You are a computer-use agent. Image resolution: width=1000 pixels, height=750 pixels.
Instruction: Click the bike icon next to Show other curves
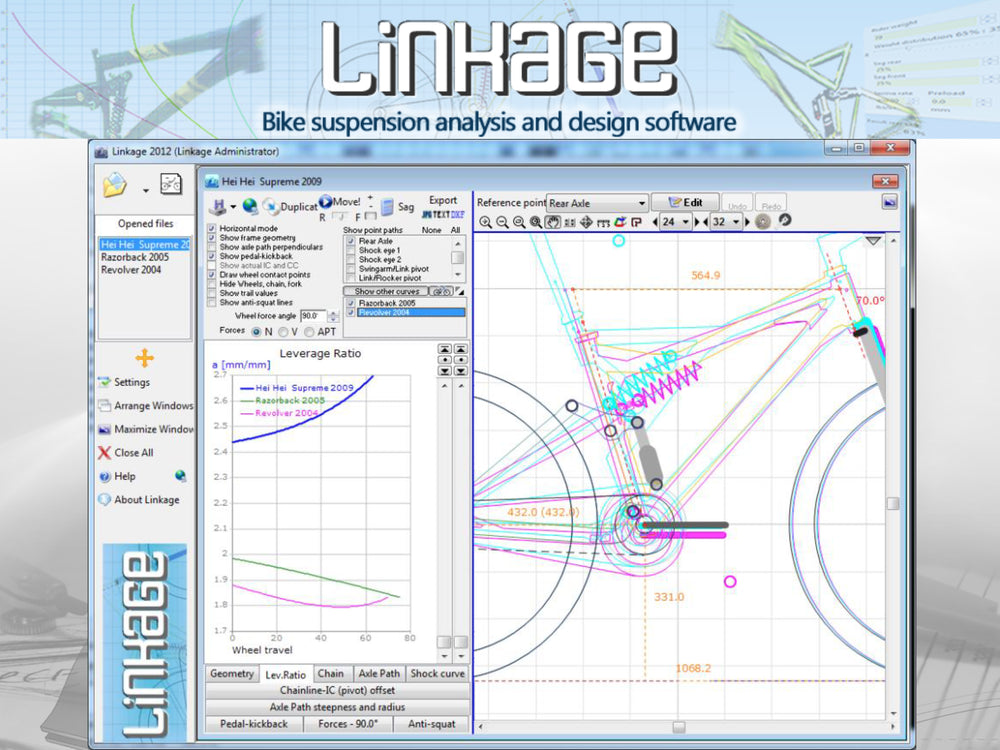tap(441, 291)
